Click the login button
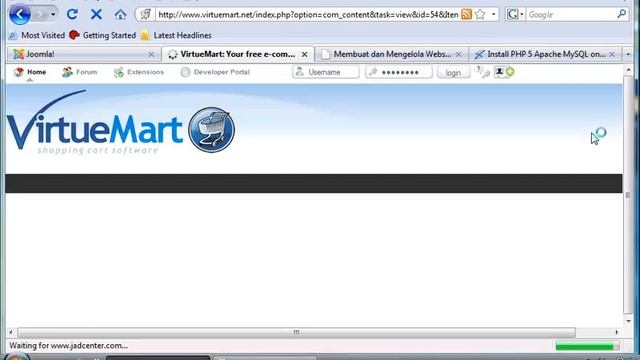 tap(453, 73)
